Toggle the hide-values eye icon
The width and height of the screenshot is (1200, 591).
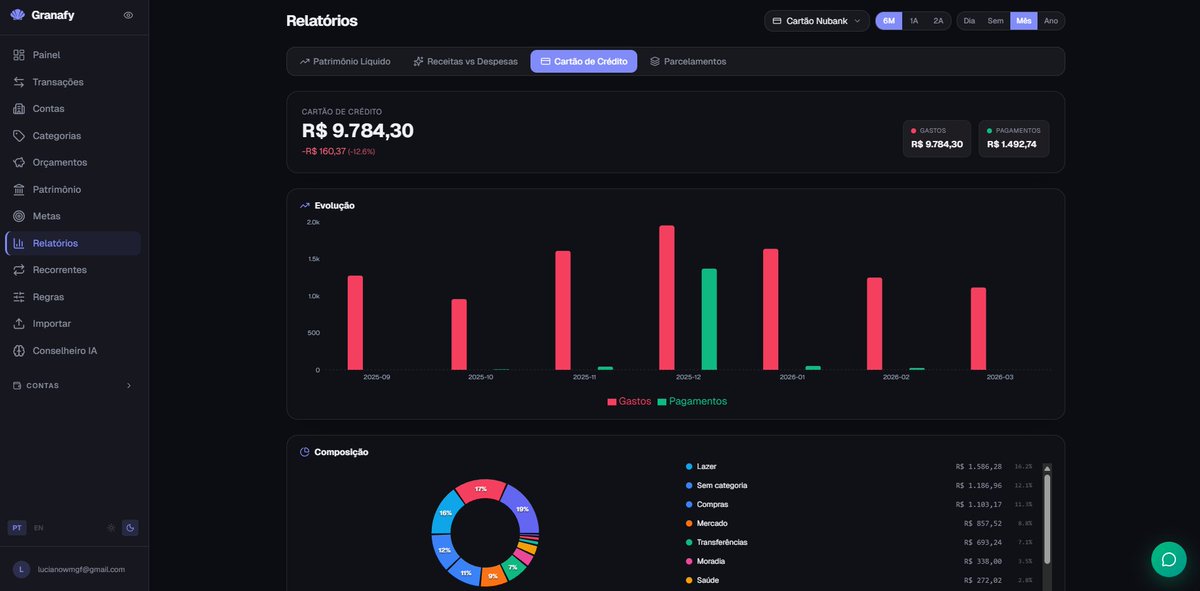[x=128, y=15]
